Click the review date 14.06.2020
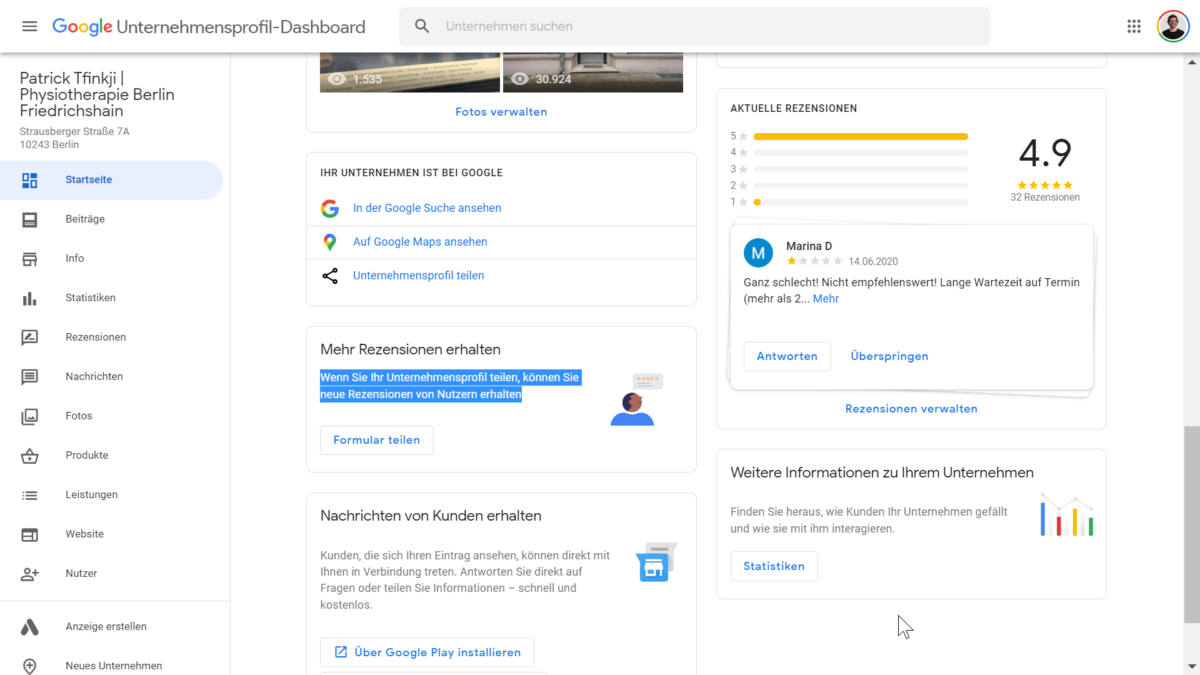Image resolution: width=1200 pixels, height=675 pixels. [x=875, y=260]
